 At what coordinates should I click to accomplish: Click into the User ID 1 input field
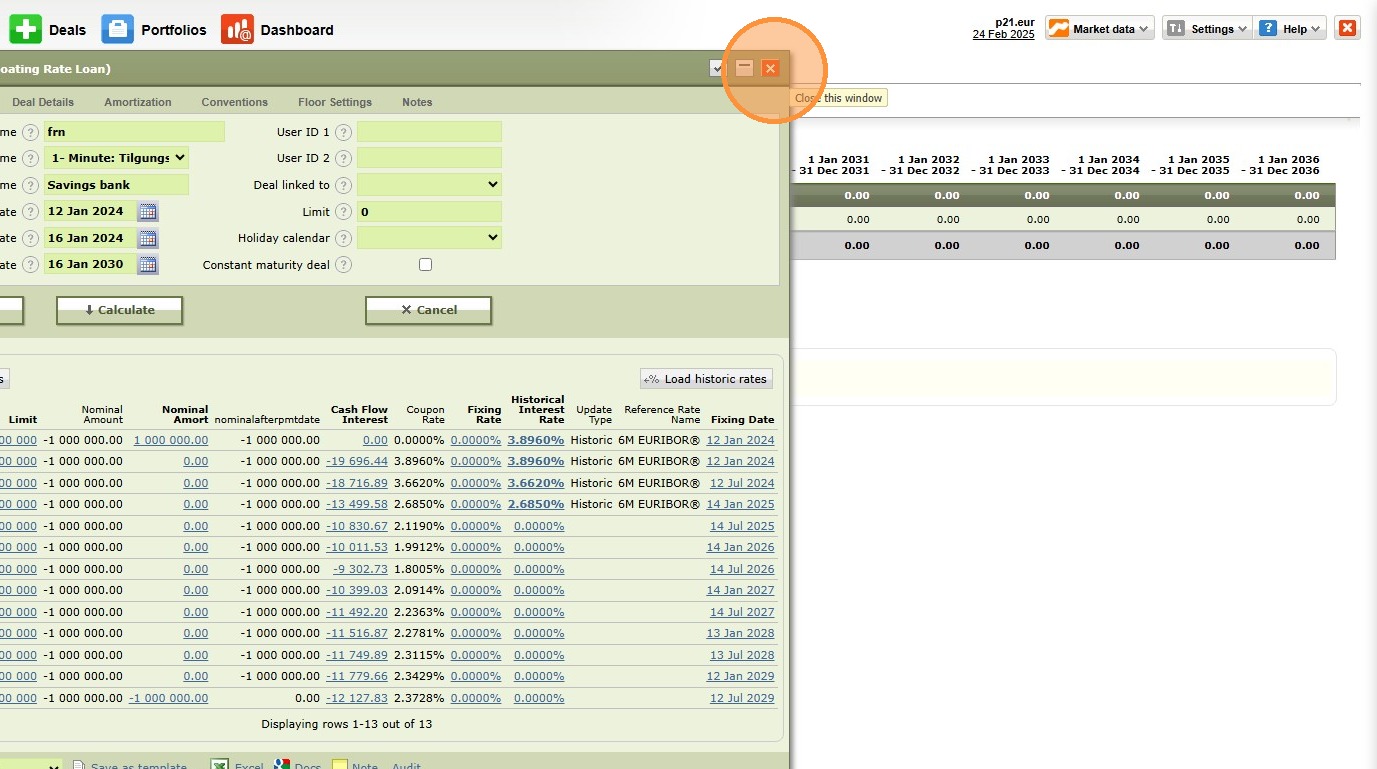(x=429, y=132)
